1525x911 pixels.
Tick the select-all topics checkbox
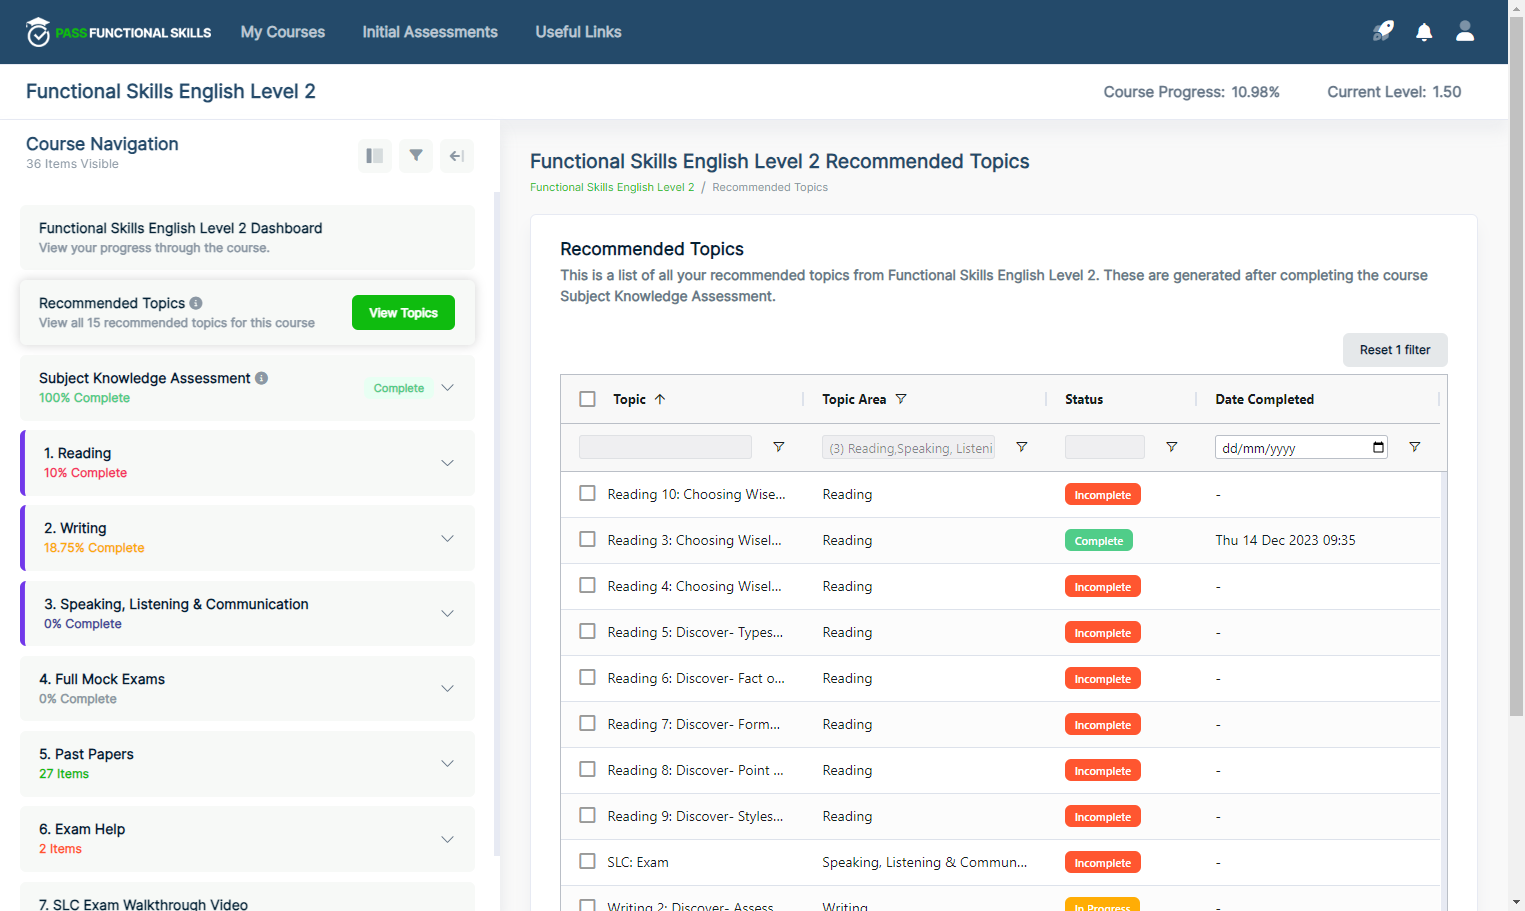(x=588, y=399)
